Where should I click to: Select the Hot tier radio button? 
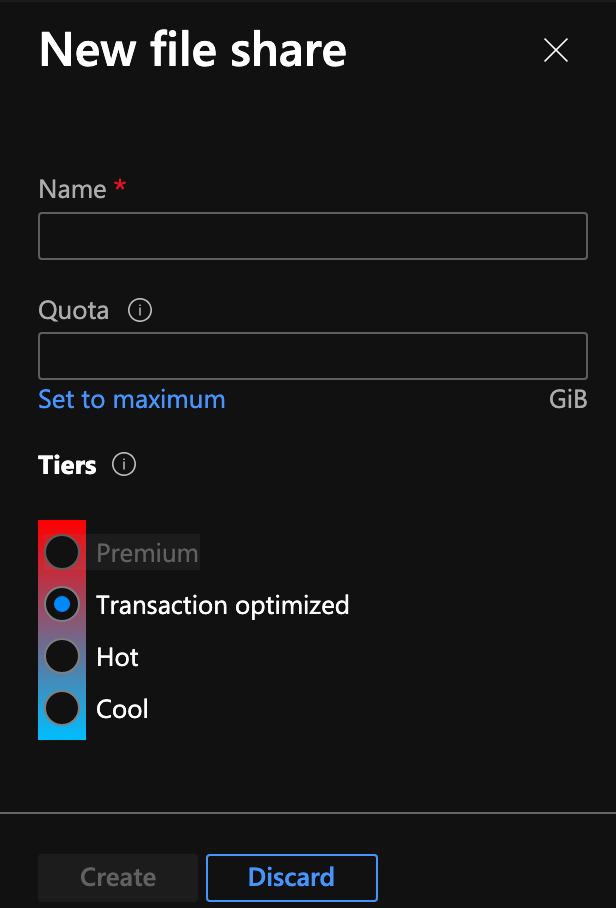62,656
